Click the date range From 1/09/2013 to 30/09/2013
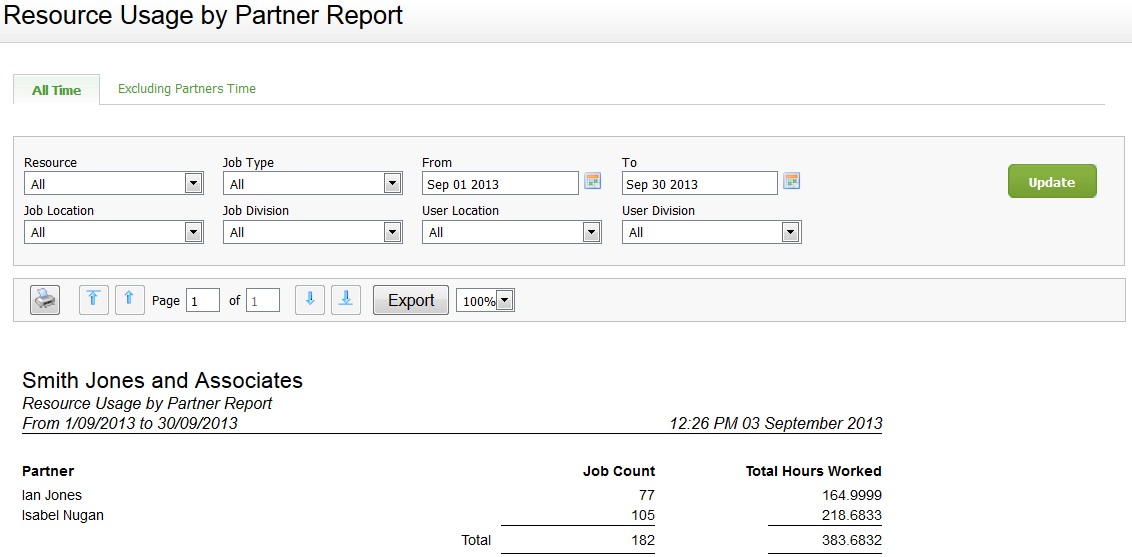The width and height of the screenshot is (1132, 557). [x=130, y=423]
